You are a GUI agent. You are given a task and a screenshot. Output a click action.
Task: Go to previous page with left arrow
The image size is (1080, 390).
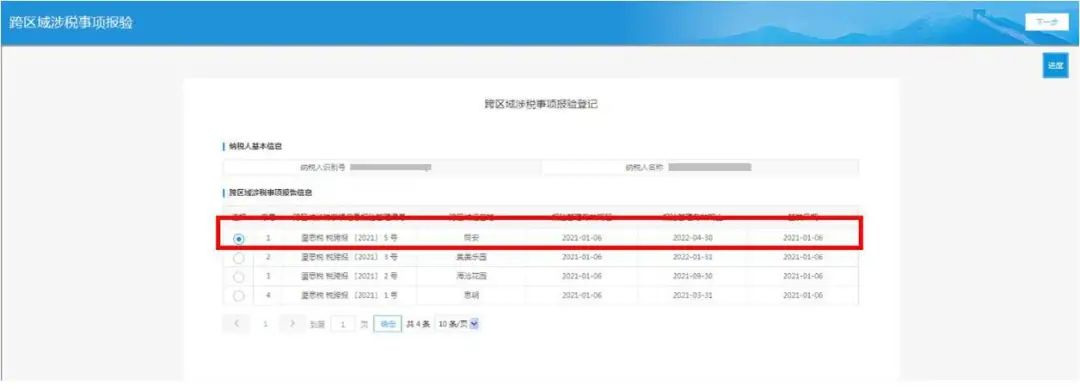(236, 324)
